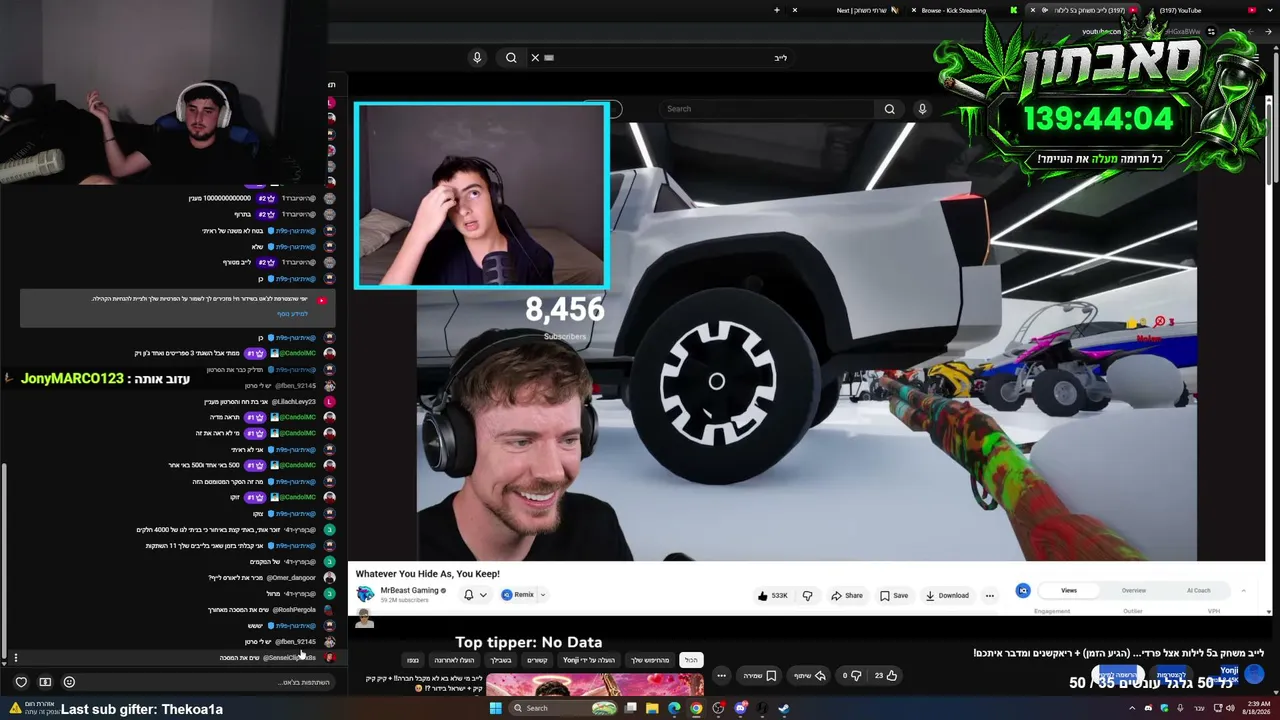Switch to the Browse - Kick Streaming tab
Screen dimensions: 1280x720
(x=953, y=10)
